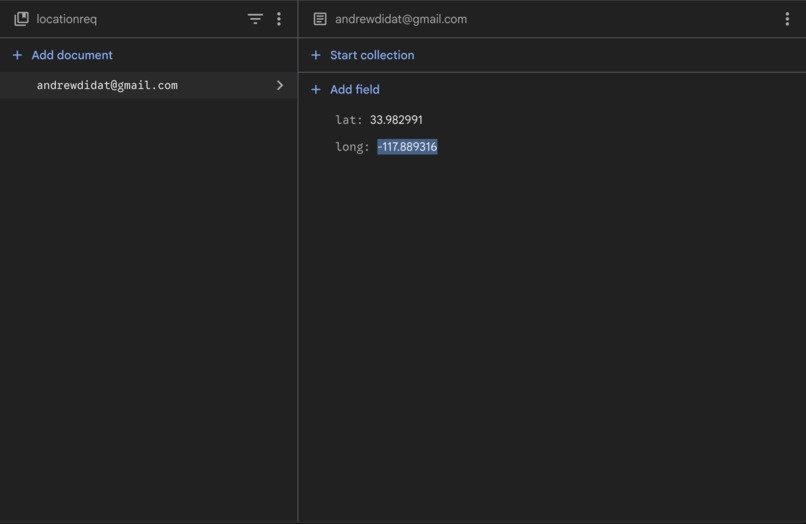Screen dimensions: 806x524
Task: Click the plus icon next to Add document
Action: (17, 55)
